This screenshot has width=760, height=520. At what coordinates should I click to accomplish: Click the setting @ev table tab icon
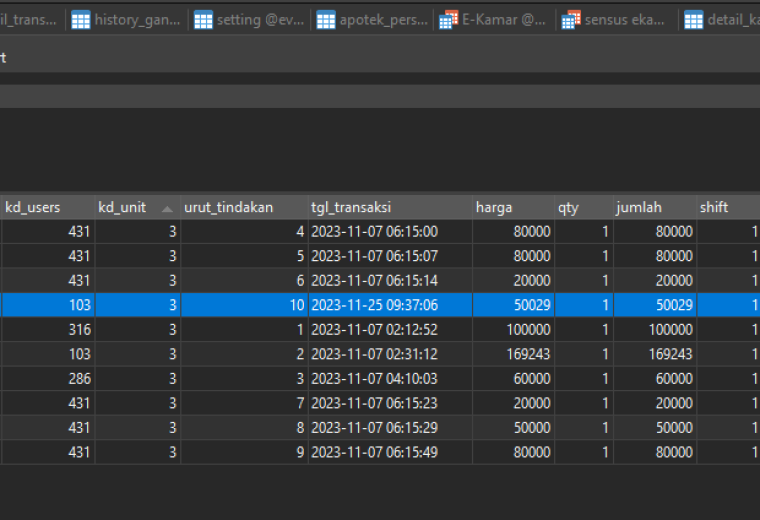pyautogui.click(x=203, y=20)
